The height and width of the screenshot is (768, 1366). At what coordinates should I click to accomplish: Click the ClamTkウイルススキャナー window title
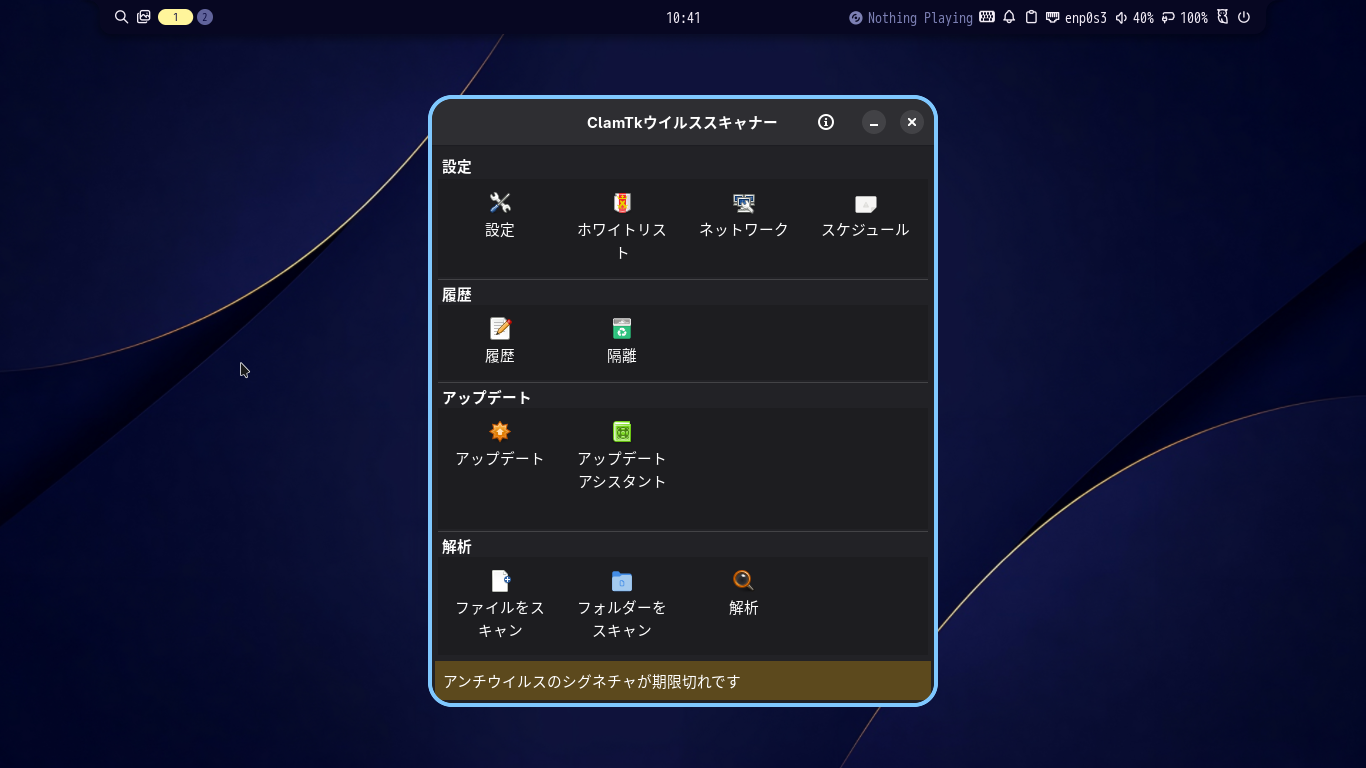682,122
